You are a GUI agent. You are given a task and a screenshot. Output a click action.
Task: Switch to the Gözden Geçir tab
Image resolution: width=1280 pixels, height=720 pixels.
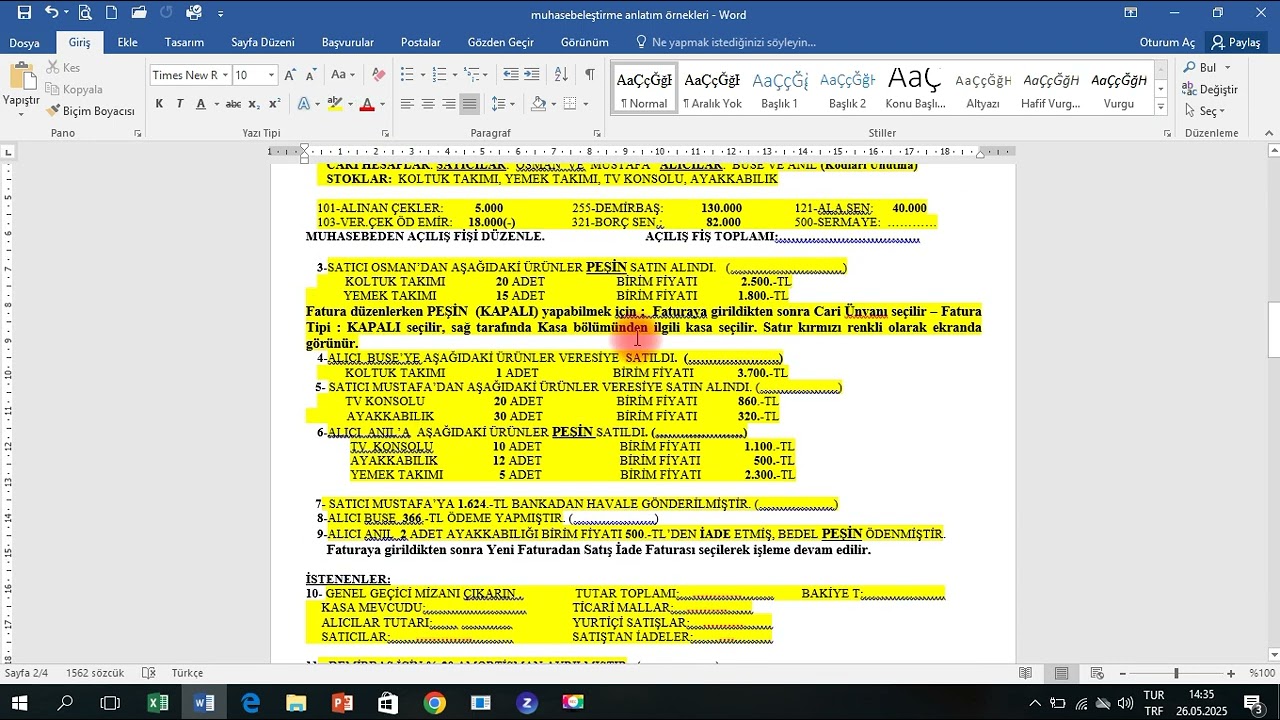click(x=500, y=42)
